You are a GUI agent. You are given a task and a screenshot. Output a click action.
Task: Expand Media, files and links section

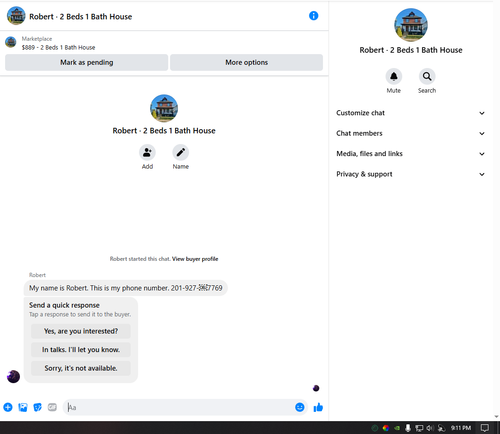click(x=411, y=154)
